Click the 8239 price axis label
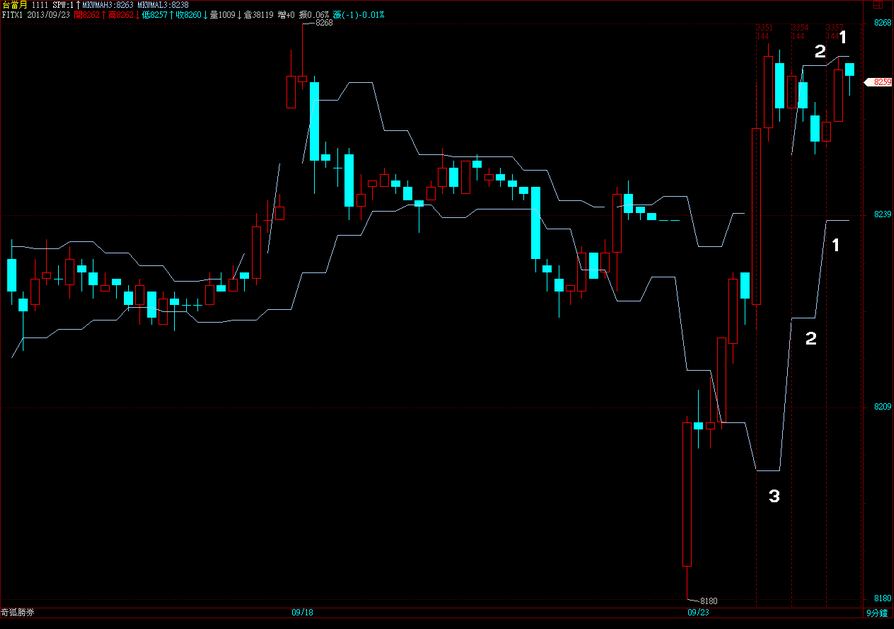 point(878,215)
